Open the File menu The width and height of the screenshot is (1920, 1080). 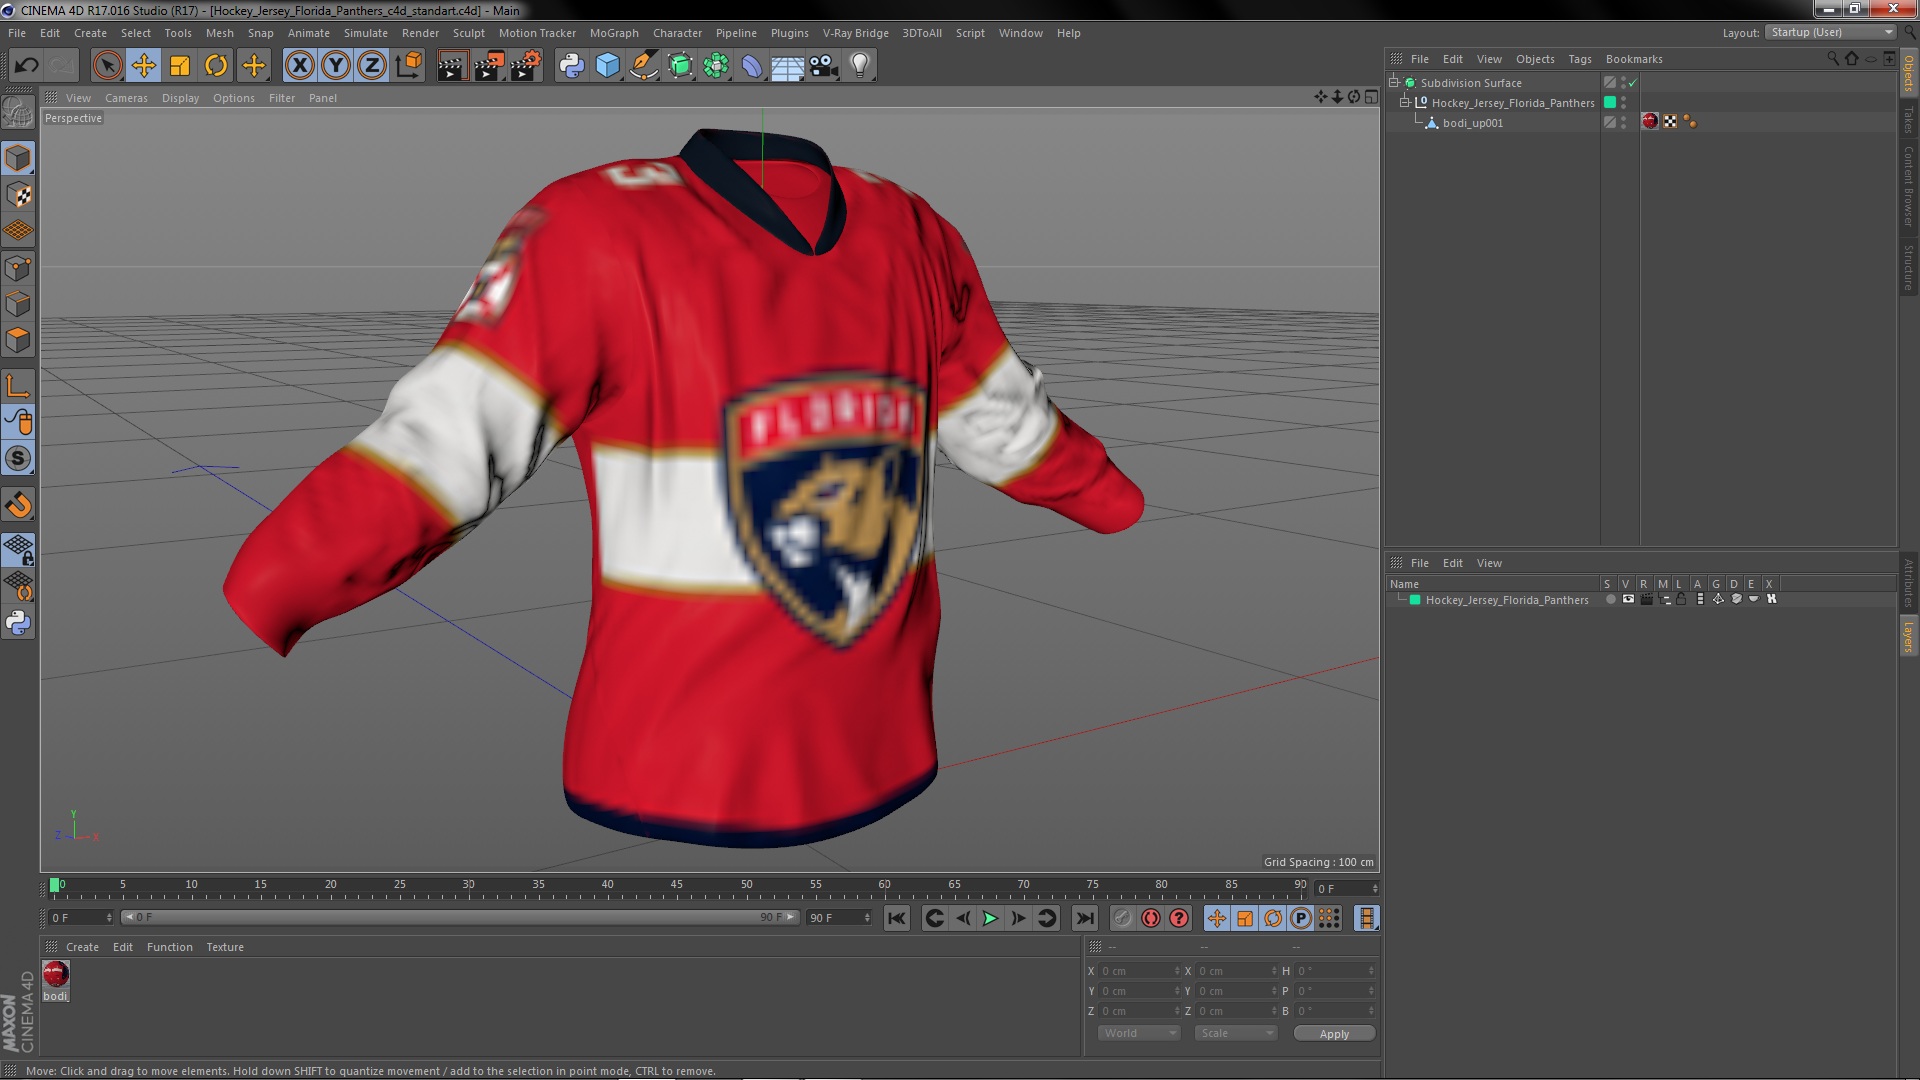tap(17, 33)
